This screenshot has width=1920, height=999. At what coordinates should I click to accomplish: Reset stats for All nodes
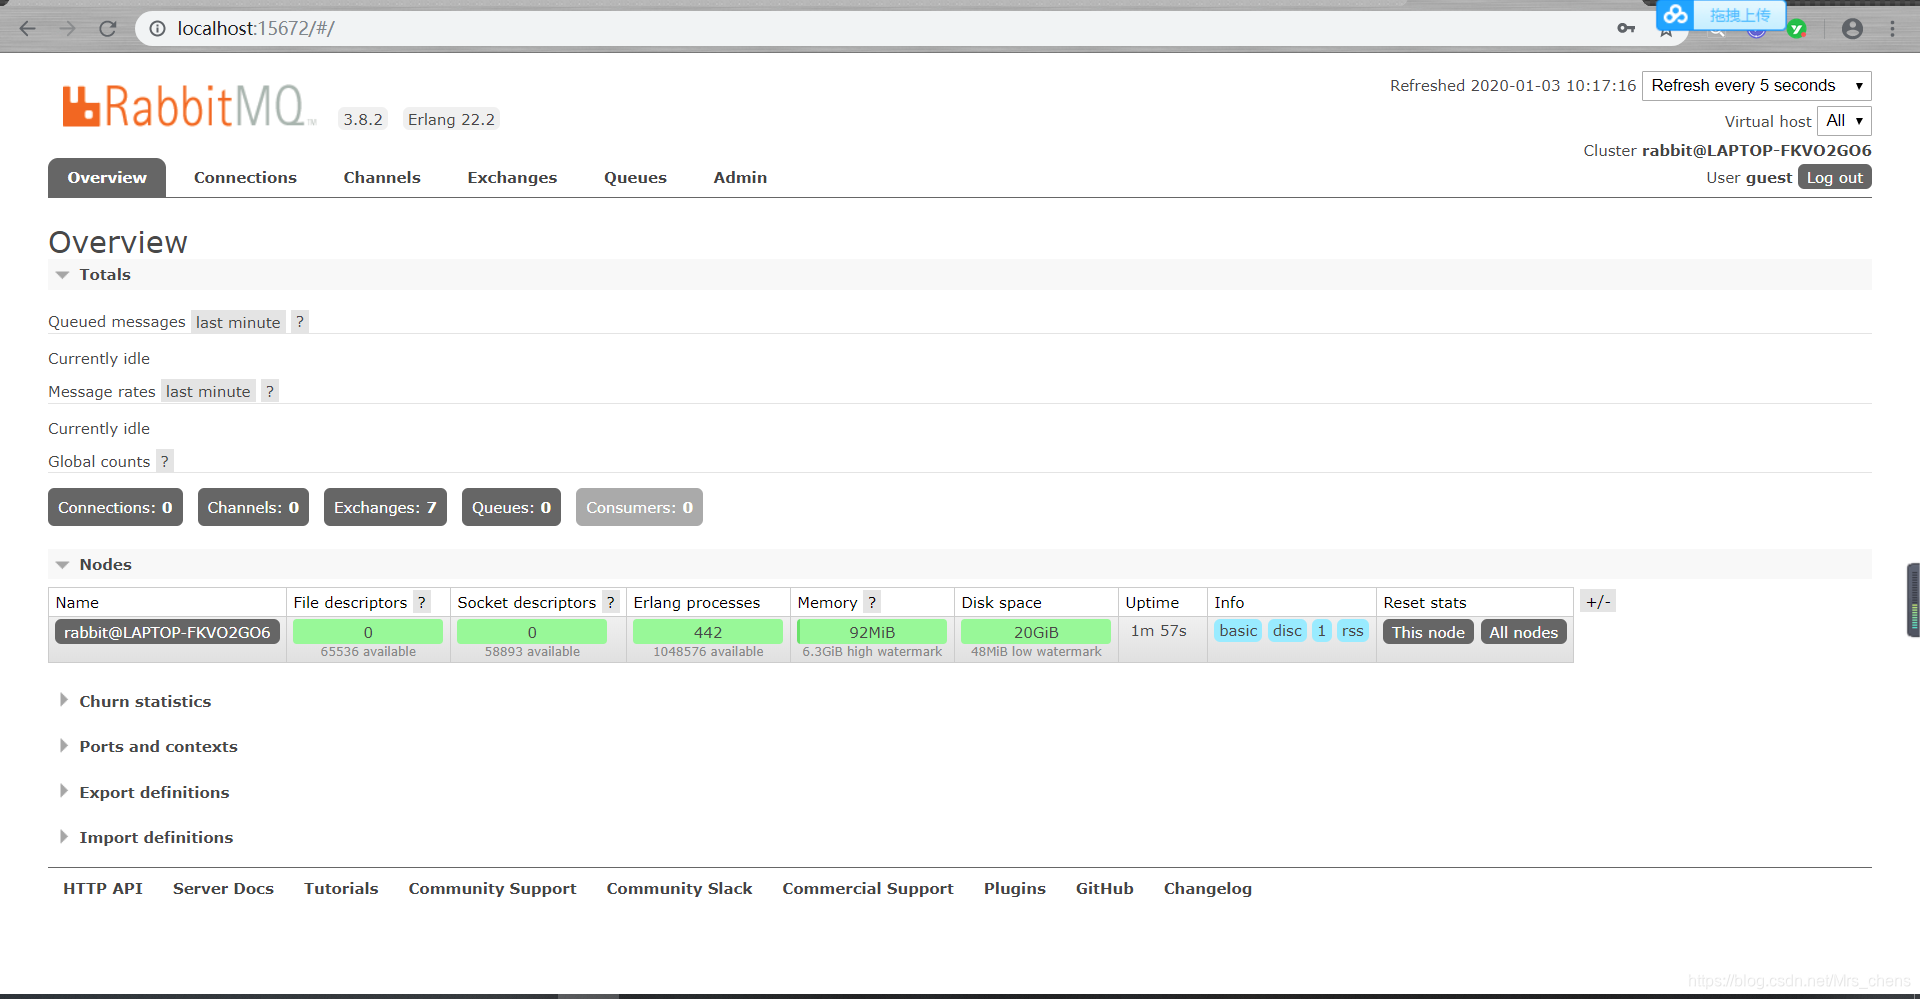(x=1523, y=632)
